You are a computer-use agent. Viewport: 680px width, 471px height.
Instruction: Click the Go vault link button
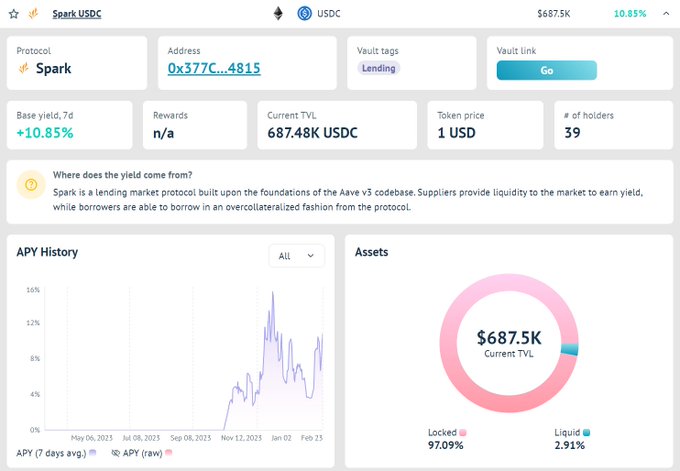click(x=546, y=70)
